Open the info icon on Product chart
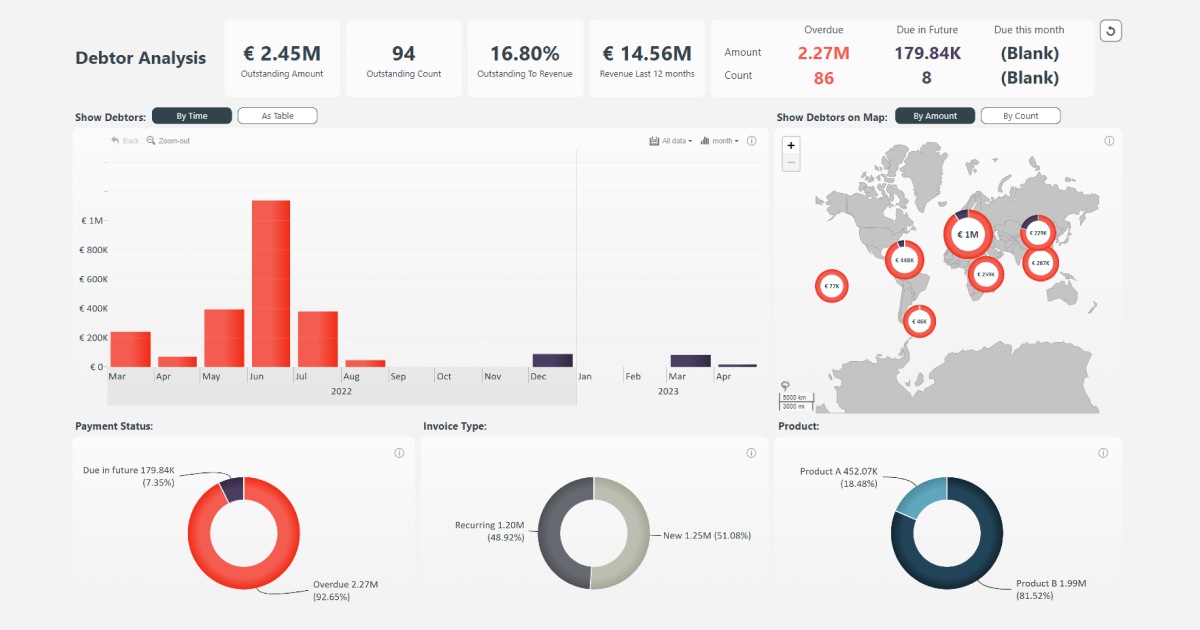Viewport: 1200px width, 630px height. tap(1103, 453)
